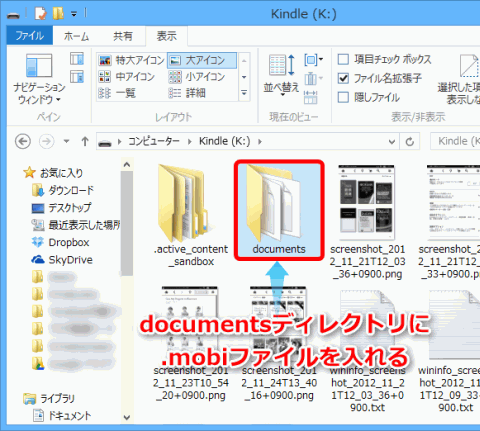Go up one folder level

[85, 141]
